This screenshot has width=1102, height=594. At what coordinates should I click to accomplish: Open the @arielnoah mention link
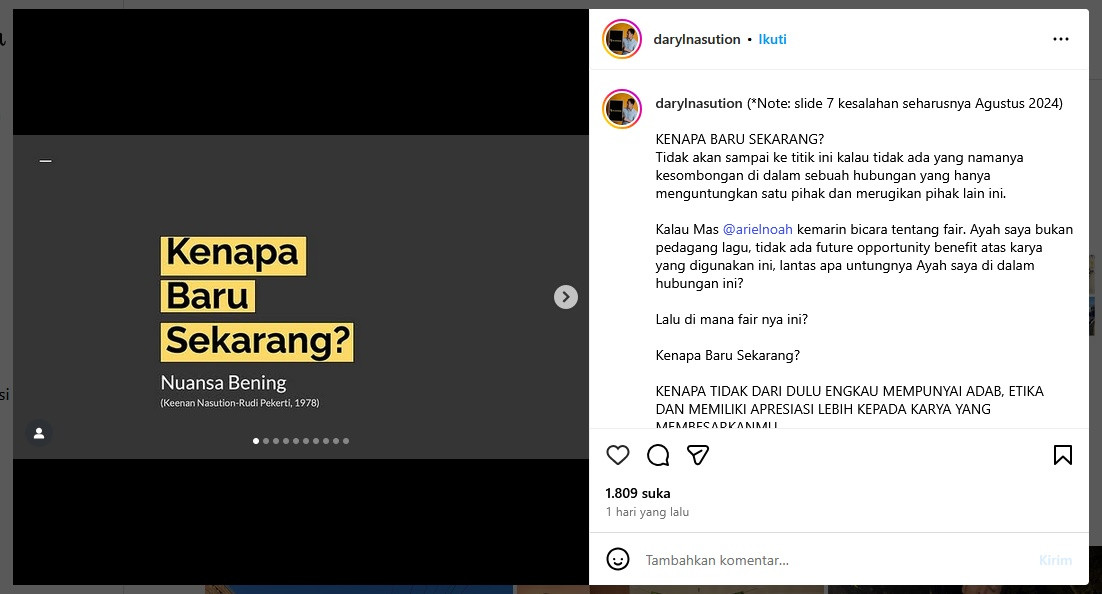tap(758, 229)
